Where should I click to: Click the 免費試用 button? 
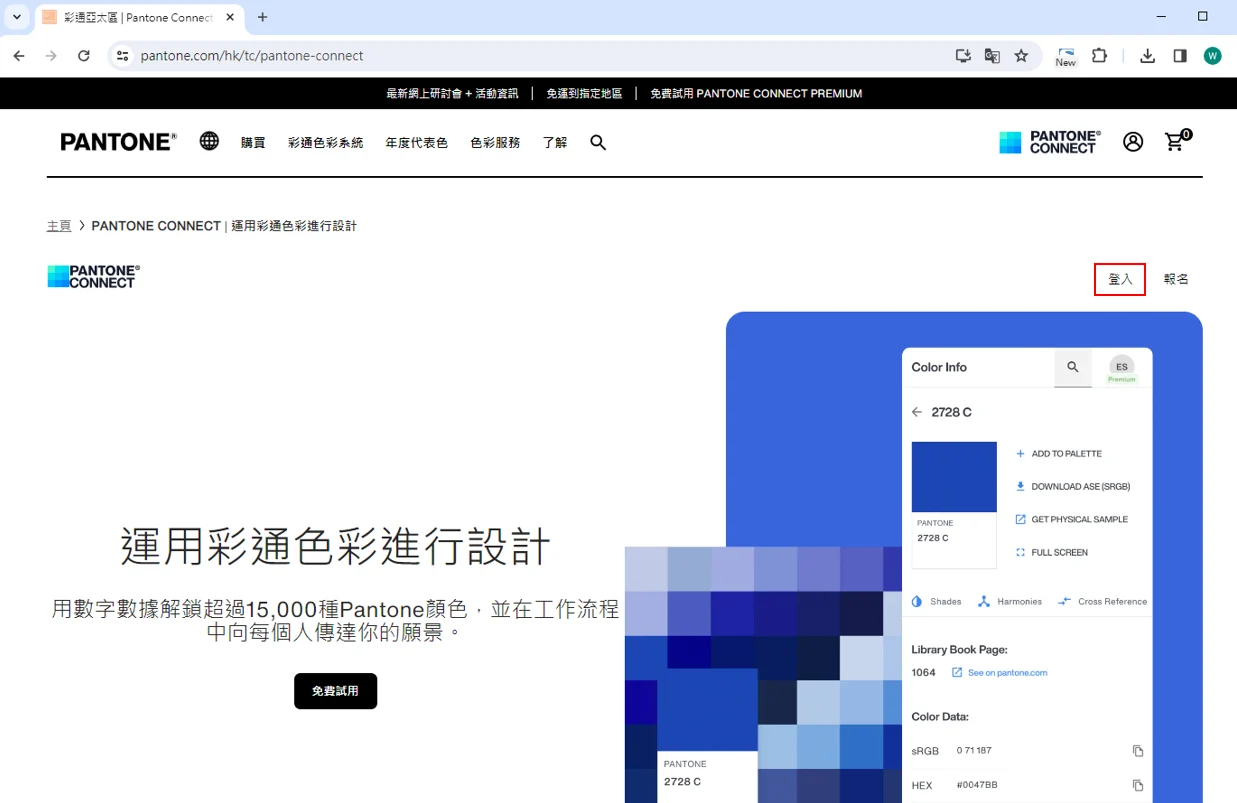pyautogui.click(x=335, y=691)
